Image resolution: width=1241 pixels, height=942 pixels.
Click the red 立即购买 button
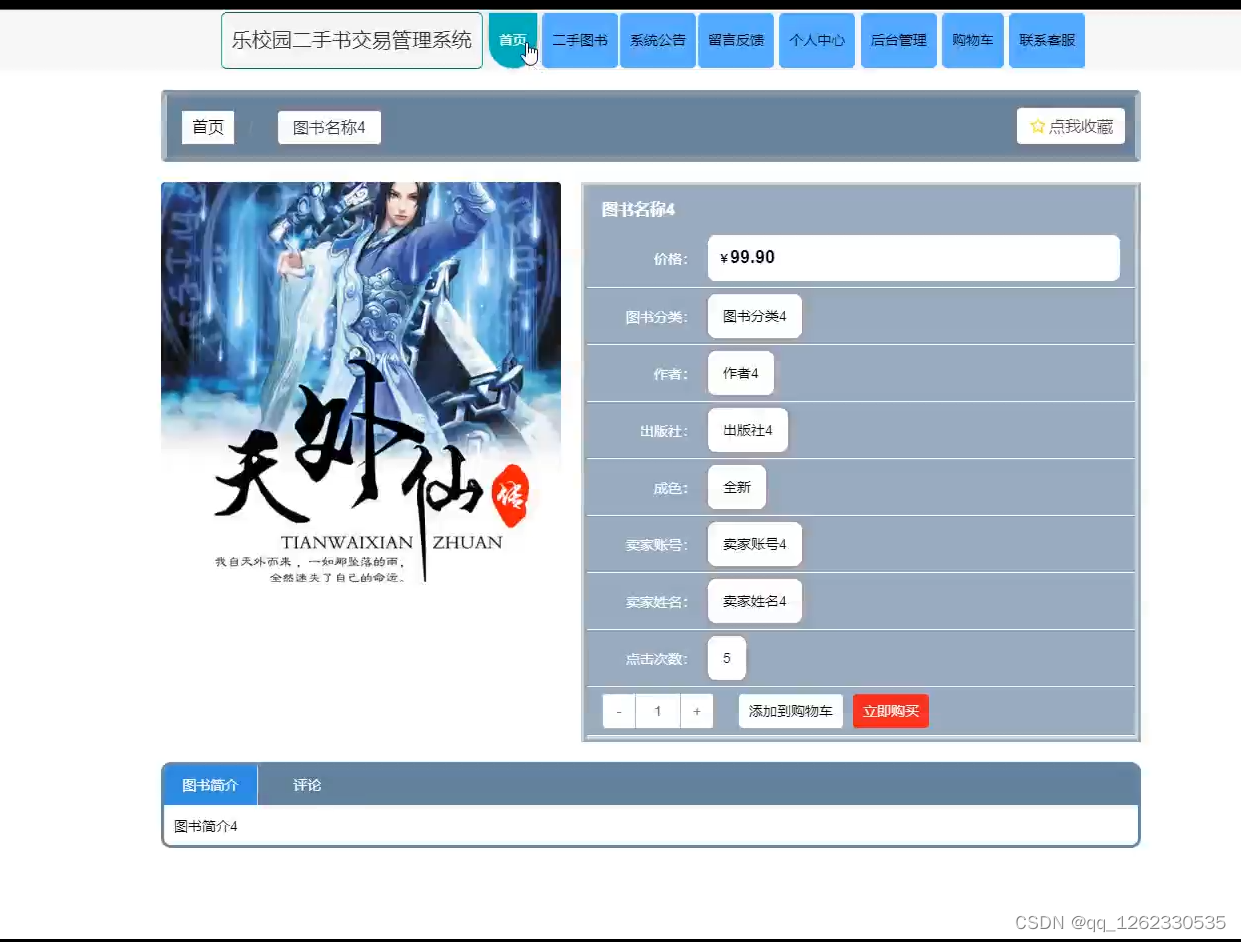[891, 711]
